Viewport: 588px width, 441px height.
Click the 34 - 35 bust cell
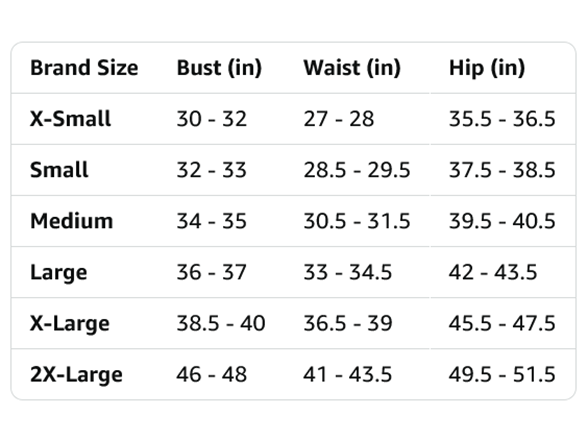click(212, 221)
